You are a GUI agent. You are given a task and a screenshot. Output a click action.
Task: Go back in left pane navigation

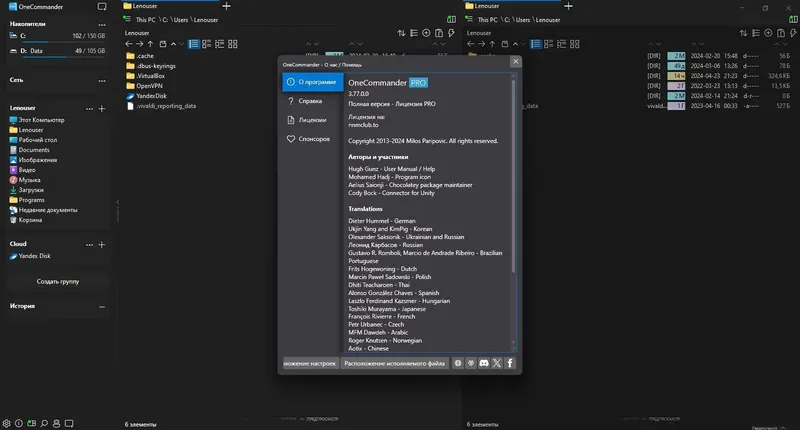pyautogui.click(x=129, y=44)
